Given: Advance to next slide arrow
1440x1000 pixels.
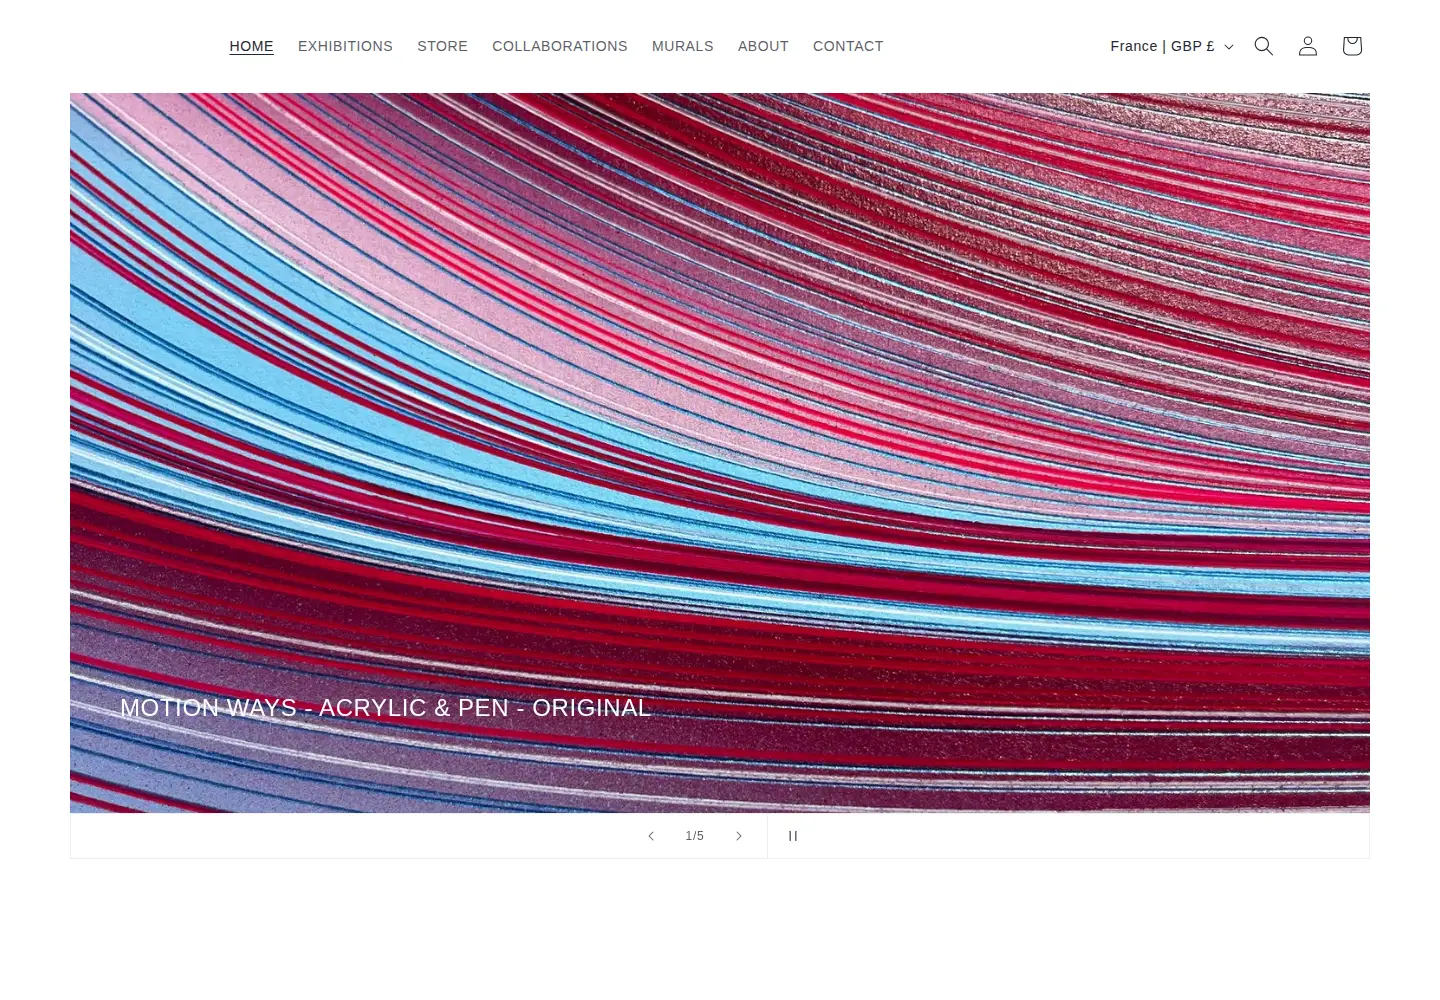Looking at the screenshot, I should [x=739, y=836].
